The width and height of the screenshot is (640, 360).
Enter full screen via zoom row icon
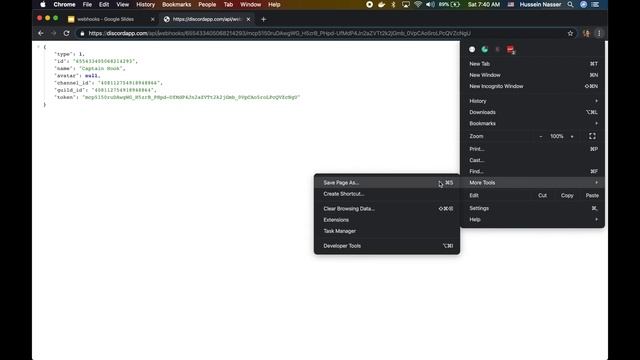tap(592, 136)
